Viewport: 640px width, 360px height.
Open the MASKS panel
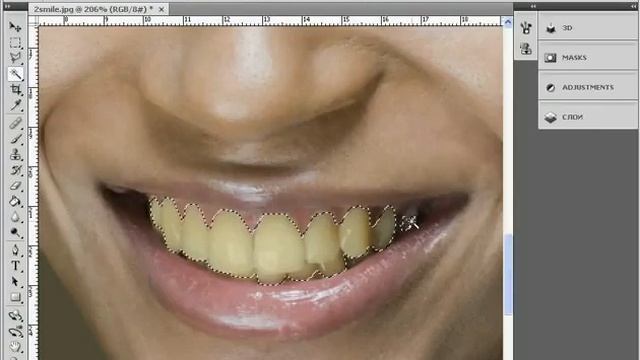588,58
